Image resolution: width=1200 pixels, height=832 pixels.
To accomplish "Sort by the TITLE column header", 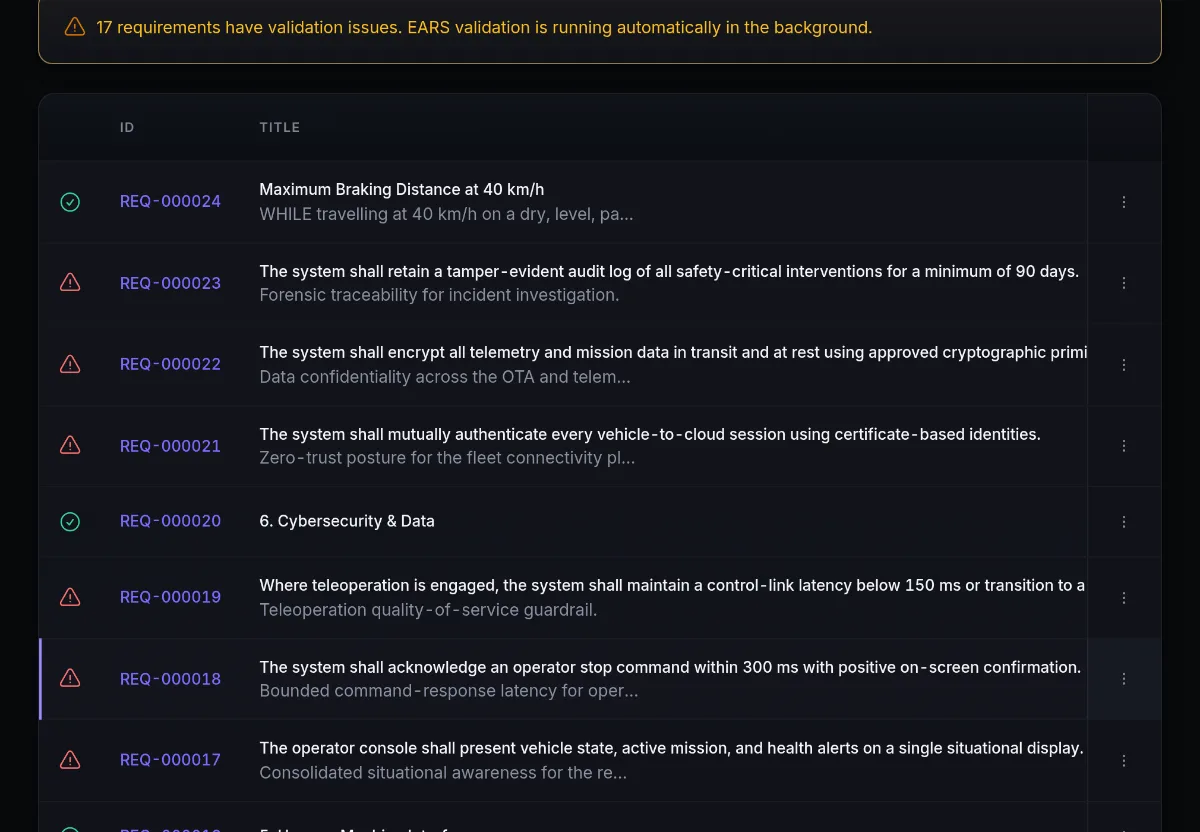I will click(280, 127).
